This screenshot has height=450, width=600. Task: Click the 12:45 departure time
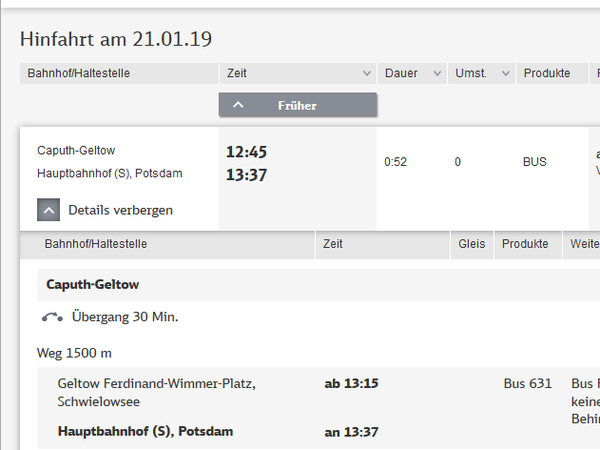pyautogui.click(x=247, y=152)
